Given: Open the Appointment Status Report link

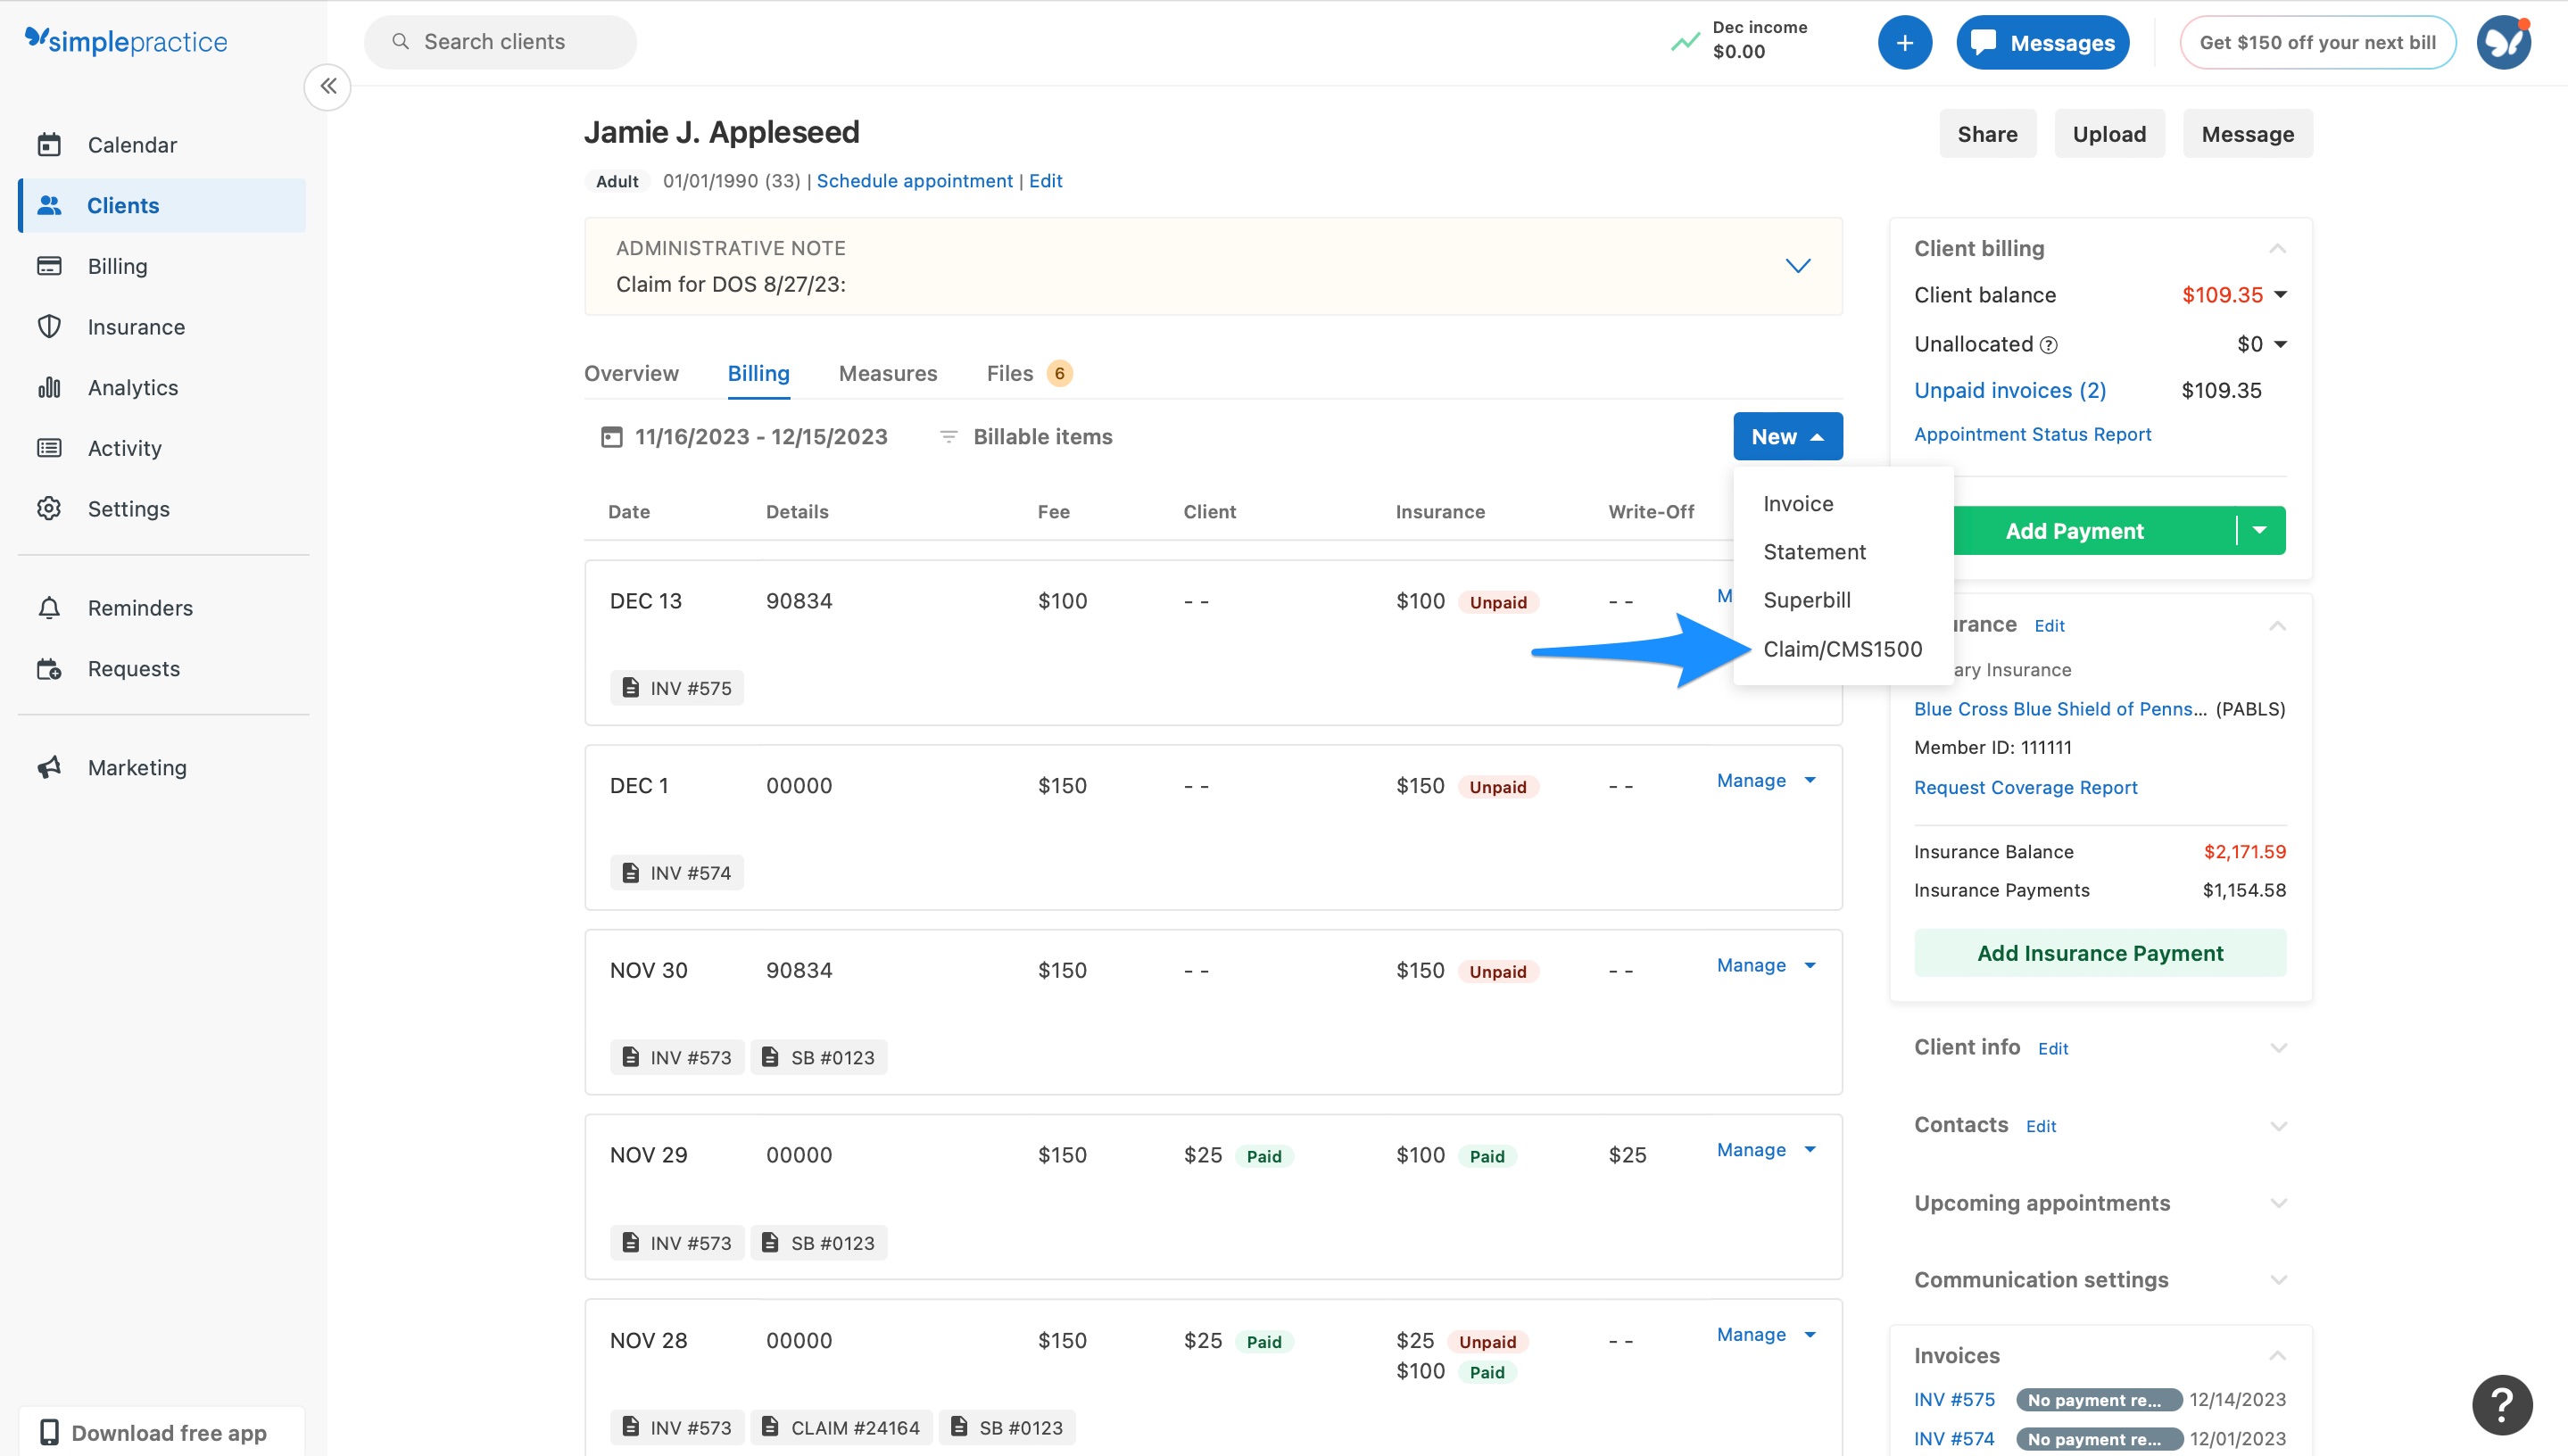Looking at the screenshot, I should (x=2032, y=434).
